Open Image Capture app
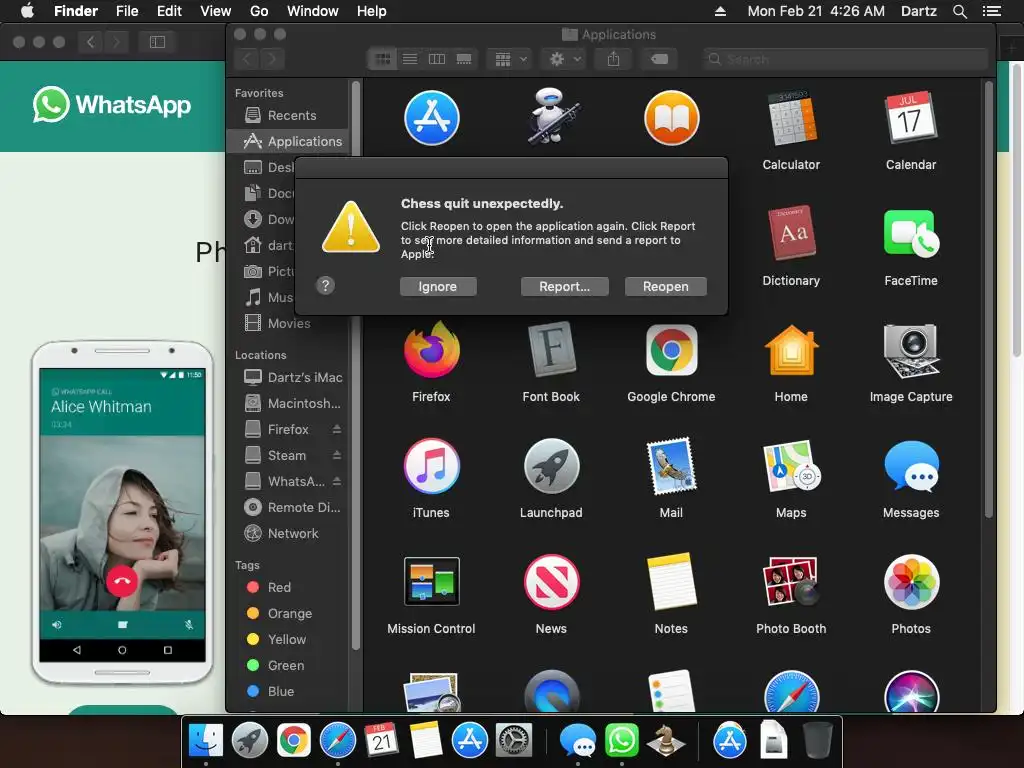This screenshot has height=768, width=1024. [911, 350]
